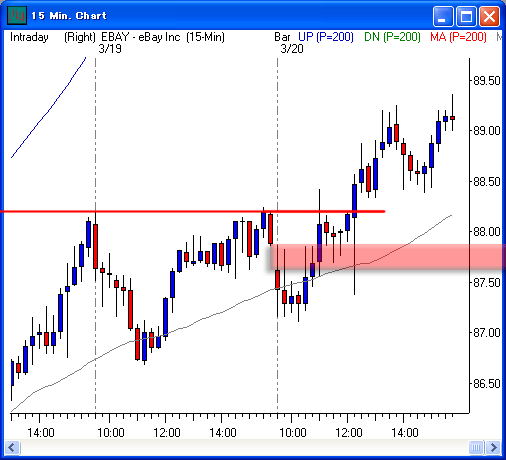
Task: Click the pink shaded support zone rectangle
Action: click(x=387, y=257)
